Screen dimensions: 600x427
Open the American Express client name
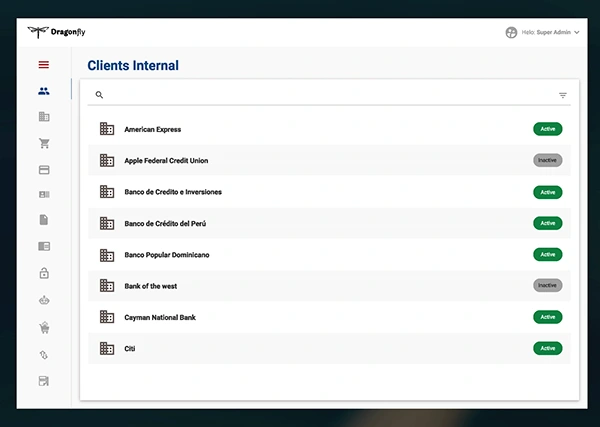(x=153, y=129)
